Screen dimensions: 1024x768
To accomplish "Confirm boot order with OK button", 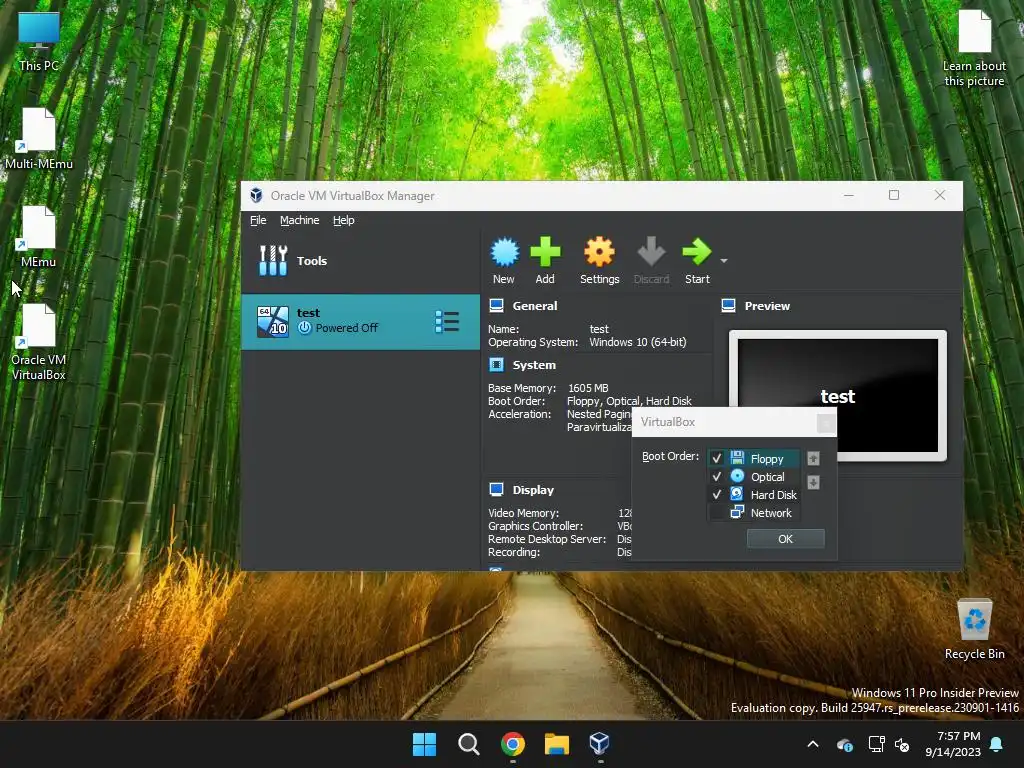I will (785, 539).
